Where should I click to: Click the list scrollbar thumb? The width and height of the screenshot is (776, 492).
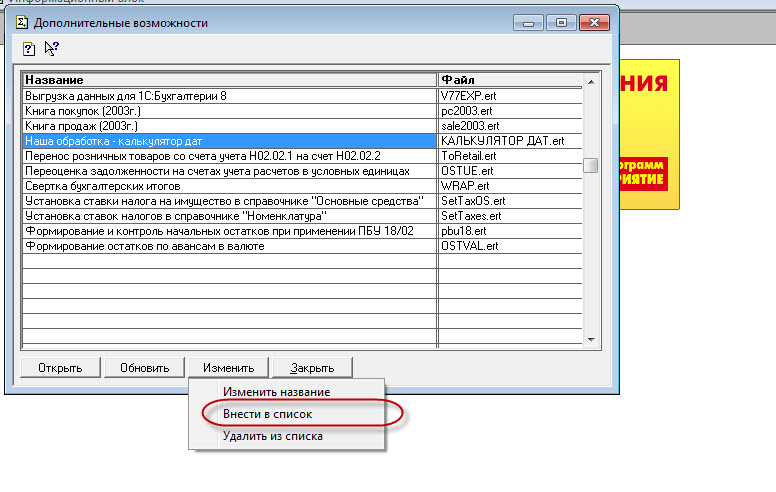coord(591,165)
